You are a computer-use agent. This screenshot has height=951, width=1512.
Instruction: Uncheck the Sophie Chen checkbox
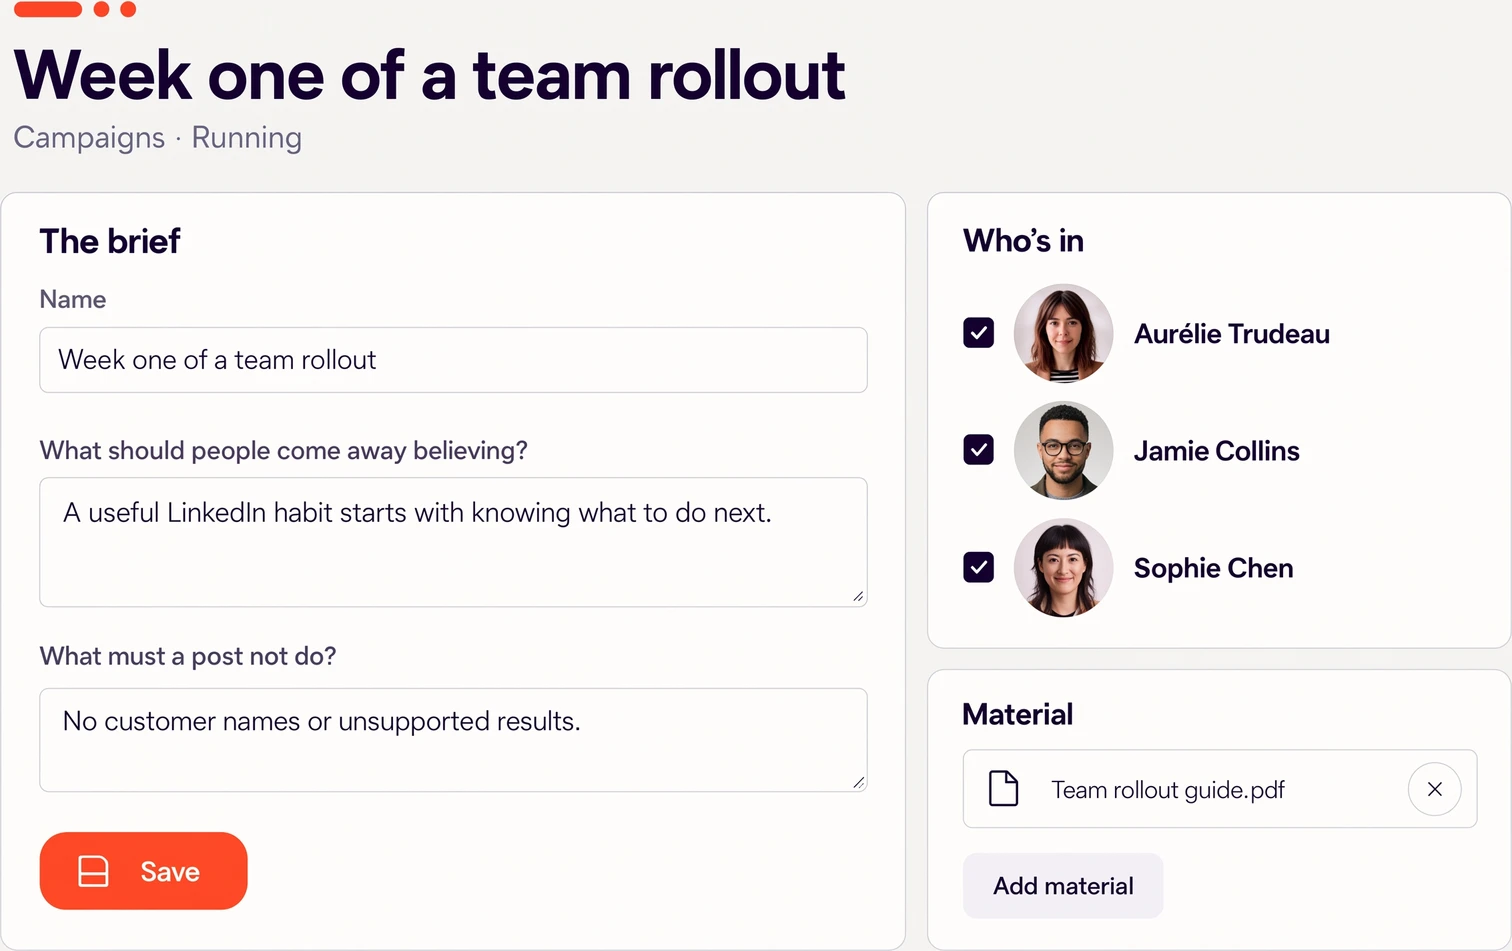coord(979,567)
